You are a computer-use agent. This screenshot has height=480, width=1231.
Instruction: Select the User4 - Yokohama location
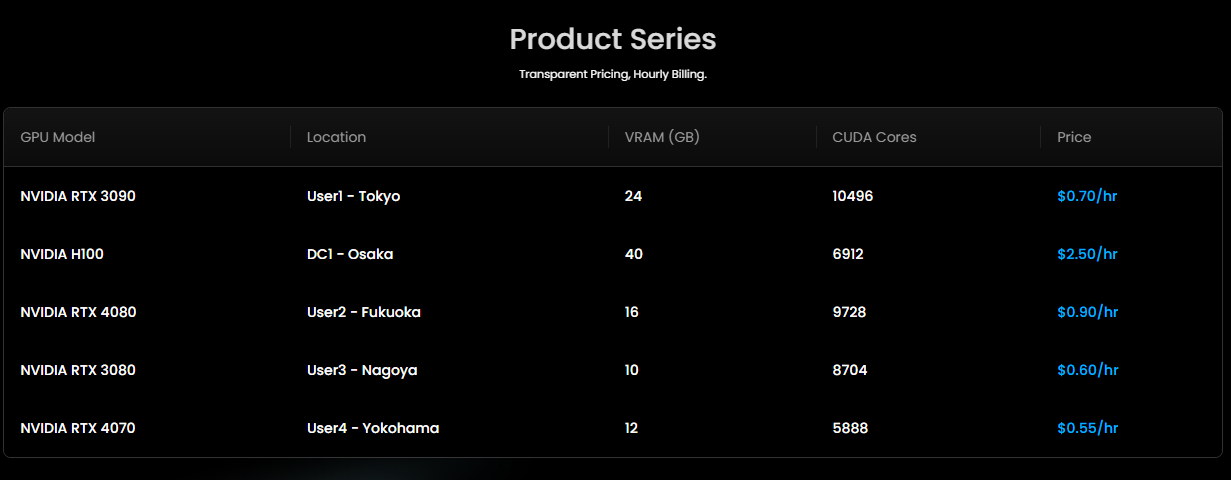click(373, 428)
